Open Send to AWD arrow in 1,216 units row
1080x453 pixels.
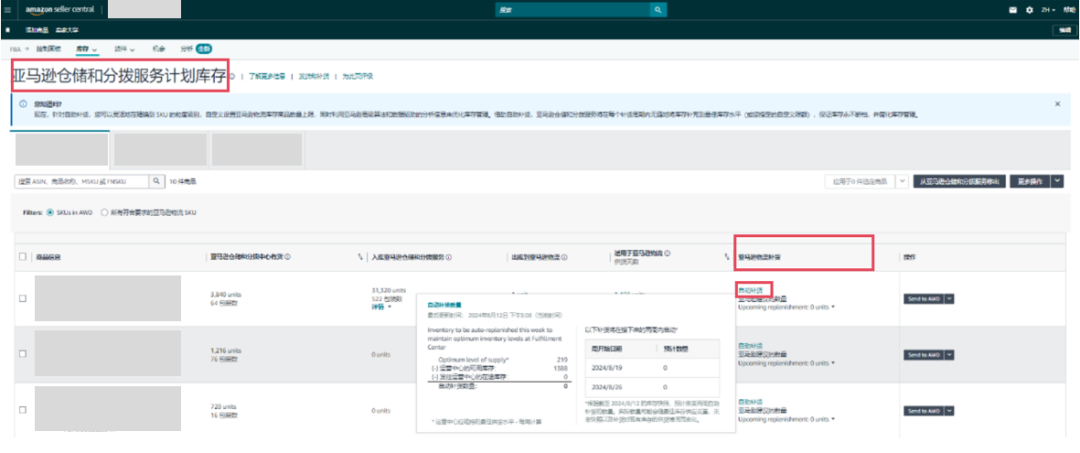click(949, 355)
